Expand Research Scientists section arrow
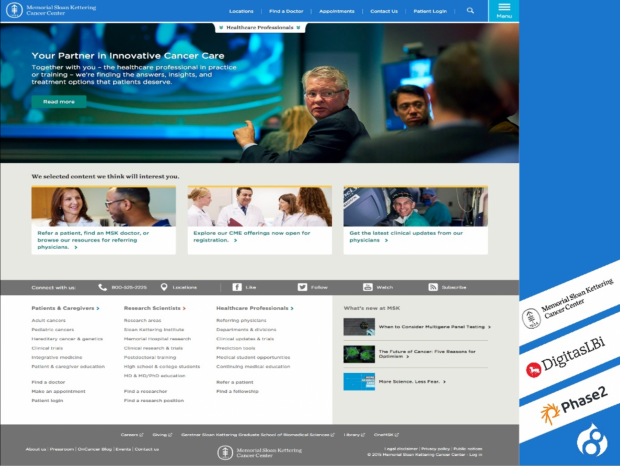620x466 pixels. pyautogui.click(x=184, y=308)
